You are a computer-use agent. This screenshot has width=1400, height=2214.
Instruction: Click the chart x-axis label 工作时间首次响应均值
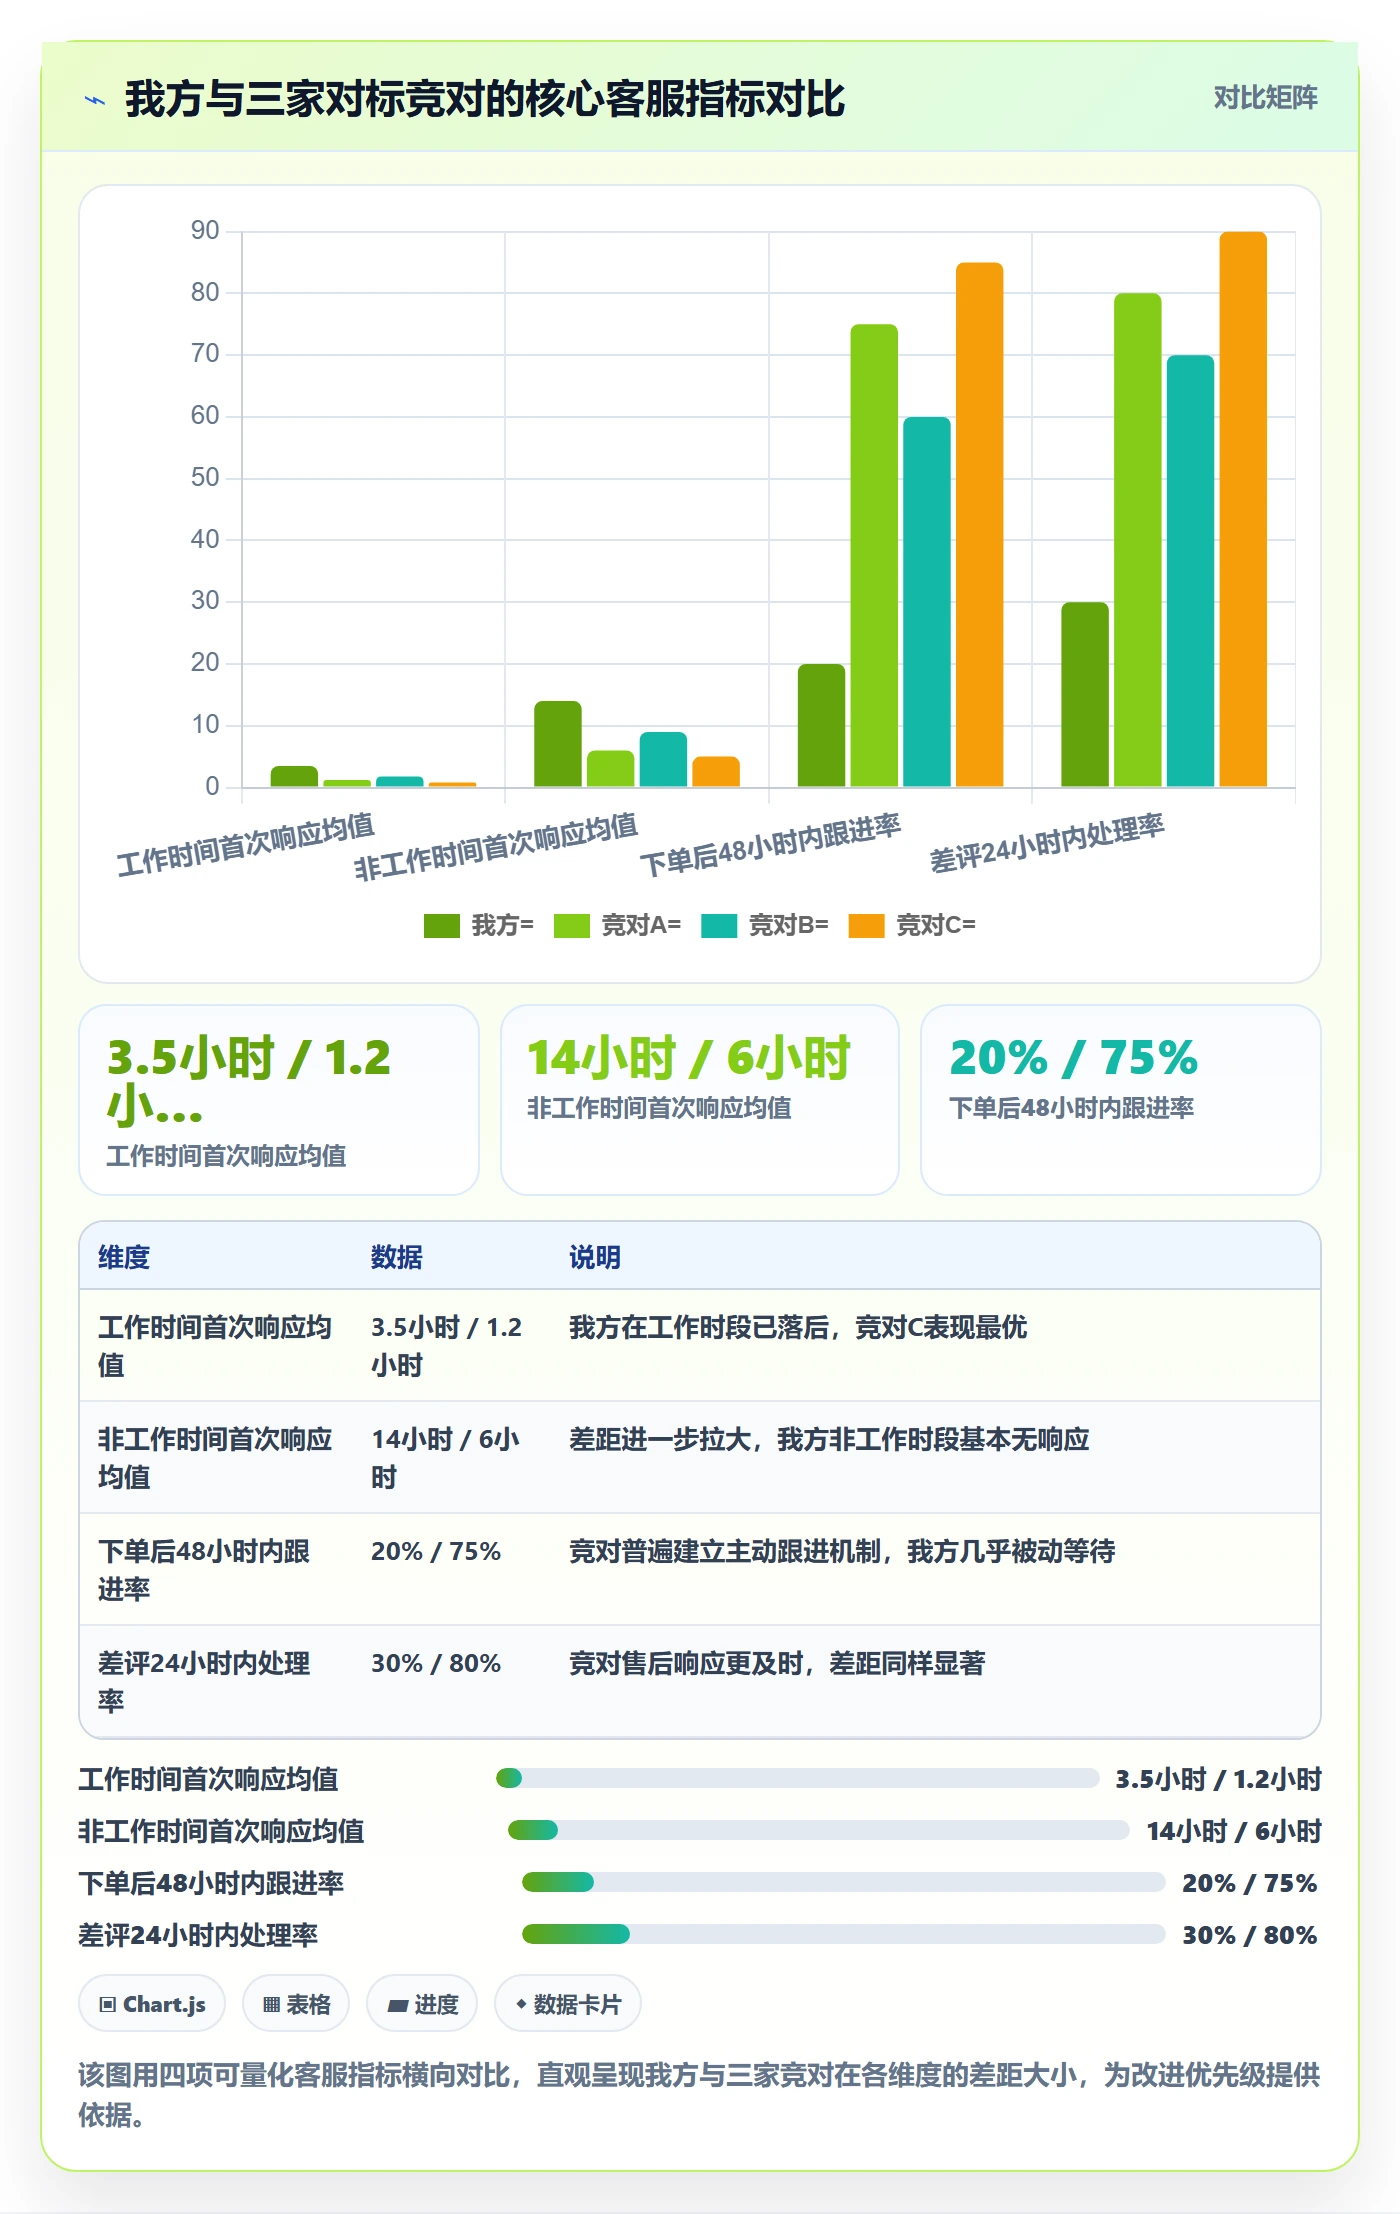pyautogui.click(x=246, y=845)
